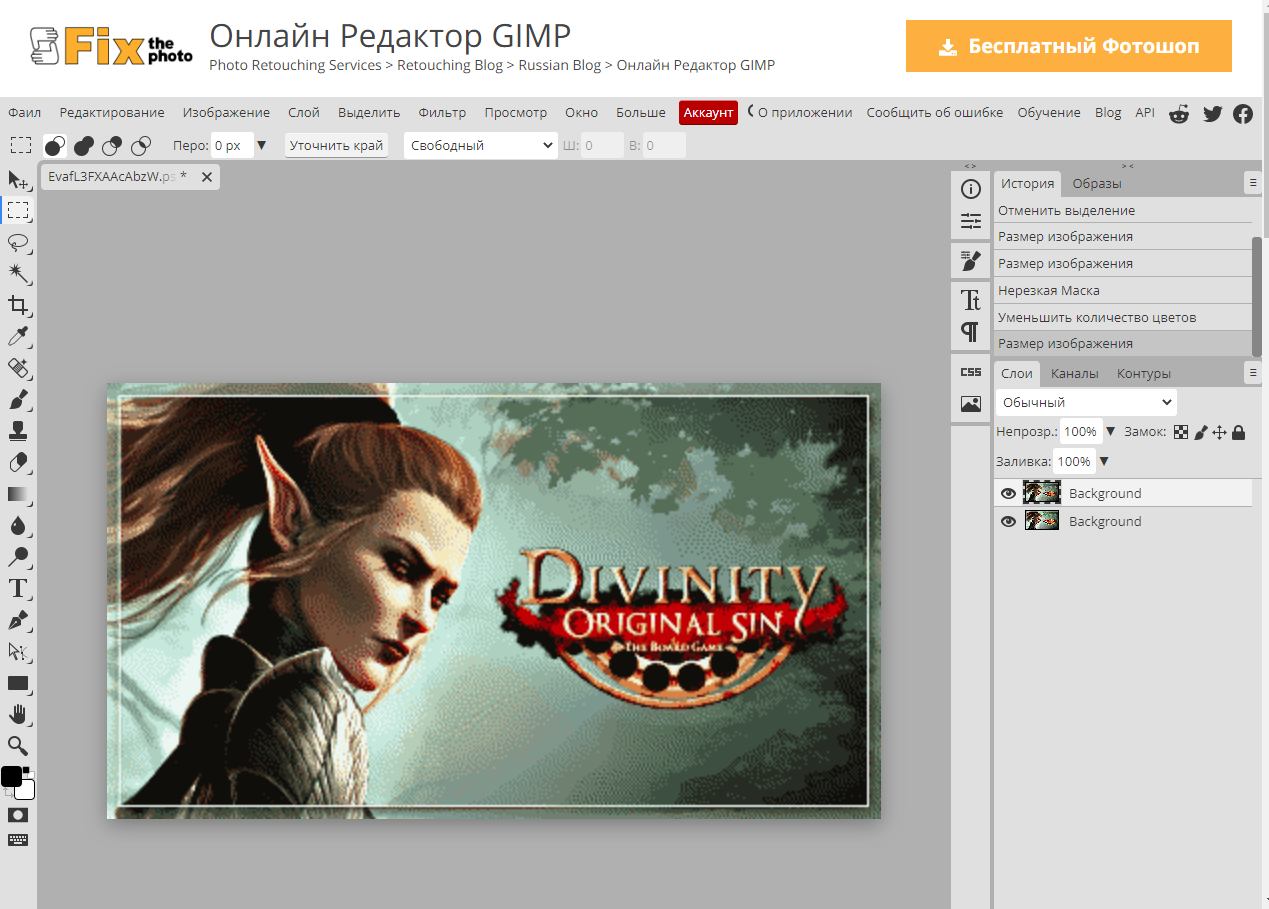The image size is (1269, 909).
Task: Select the Crop tool
Action: point(18,305)
